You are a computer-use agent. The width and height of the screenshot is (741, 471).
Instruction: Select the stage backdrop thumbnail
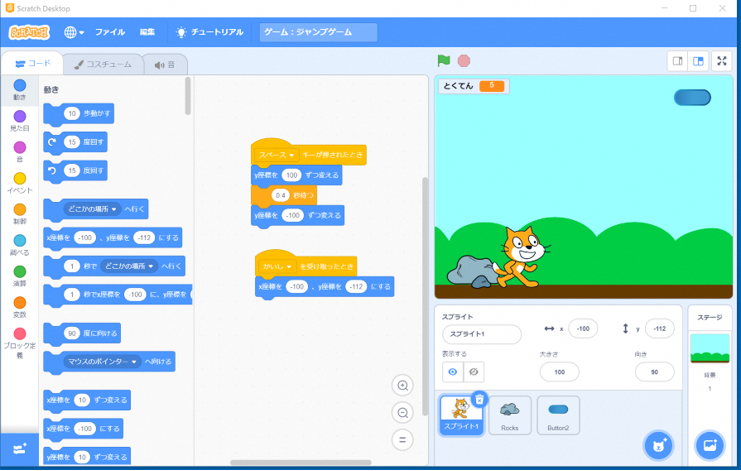pyautogui.click(x=710, y=348)
